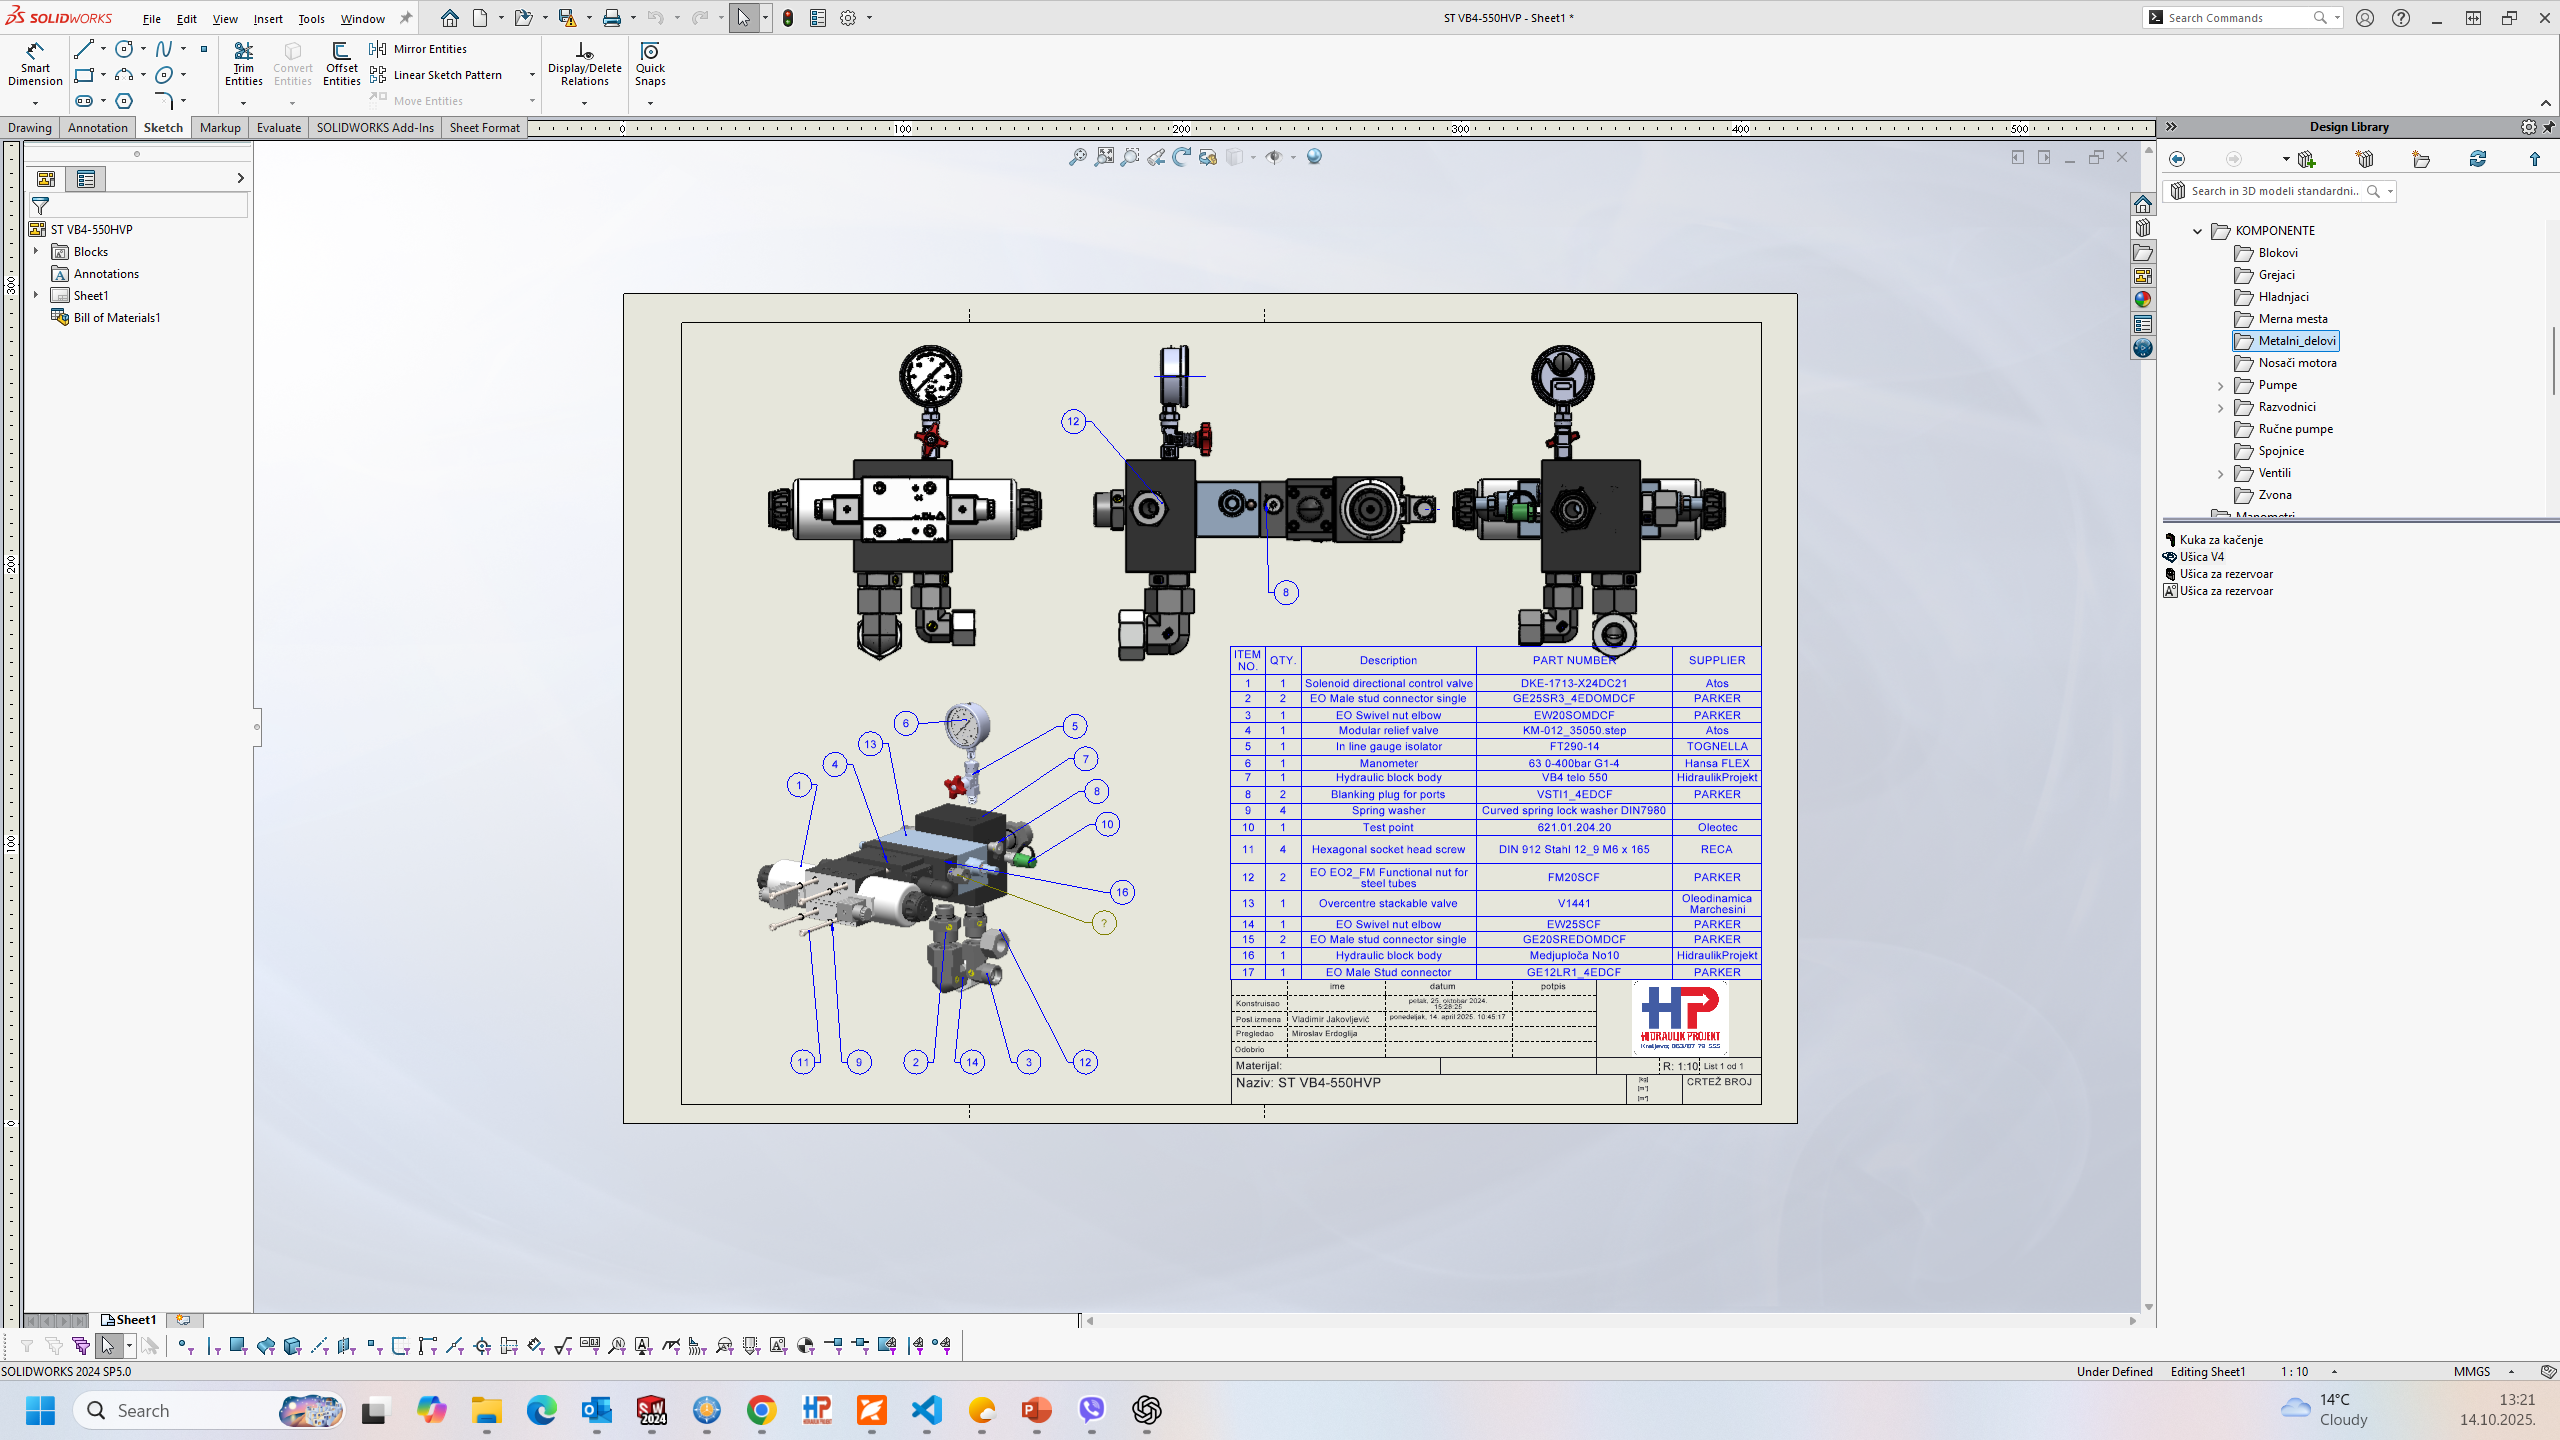The width and height of the screenshot is (2560, 1440).
Task: Open the Appearances tab in task pane
Action: 2142,299
